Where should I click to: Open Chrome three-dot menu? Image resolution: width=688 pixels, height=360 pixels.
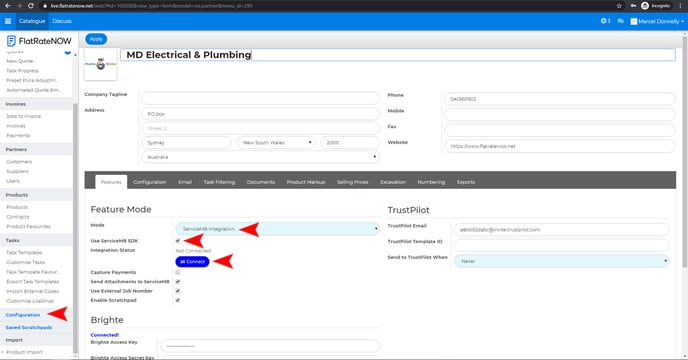pyautogui.click(x=681, y=6)
